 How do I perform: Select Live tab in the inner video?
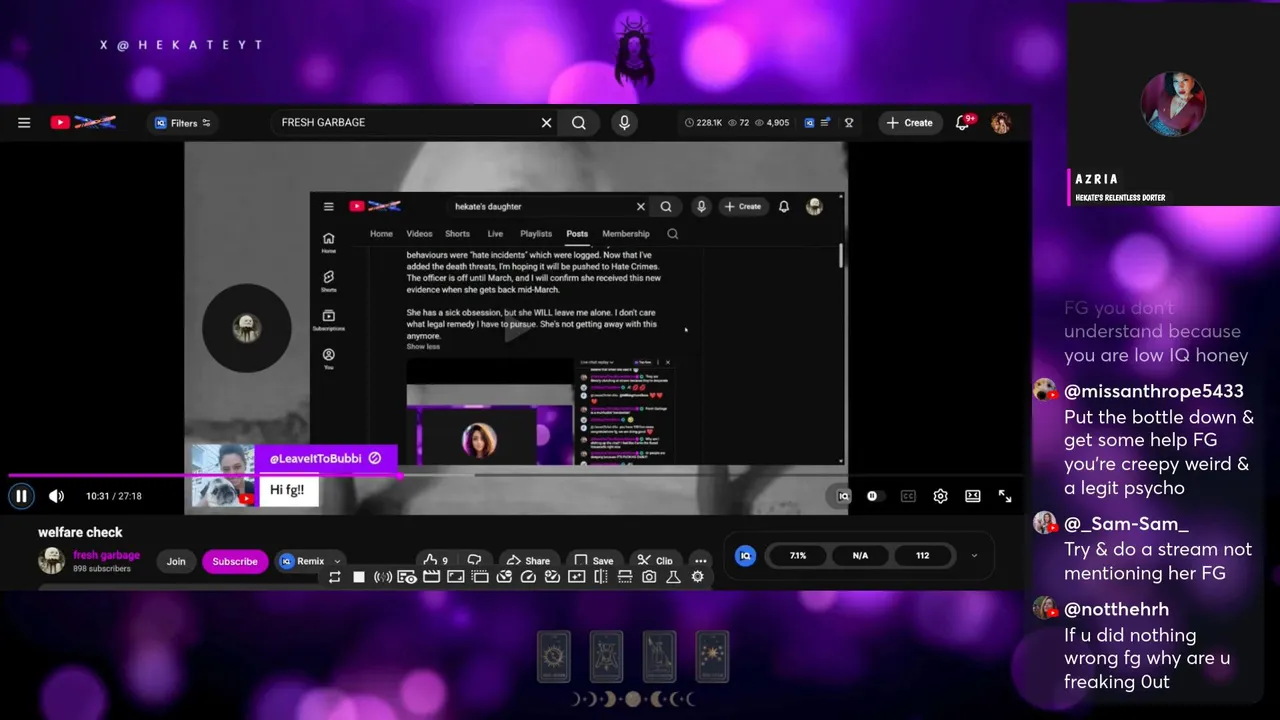tap(495, 234)
